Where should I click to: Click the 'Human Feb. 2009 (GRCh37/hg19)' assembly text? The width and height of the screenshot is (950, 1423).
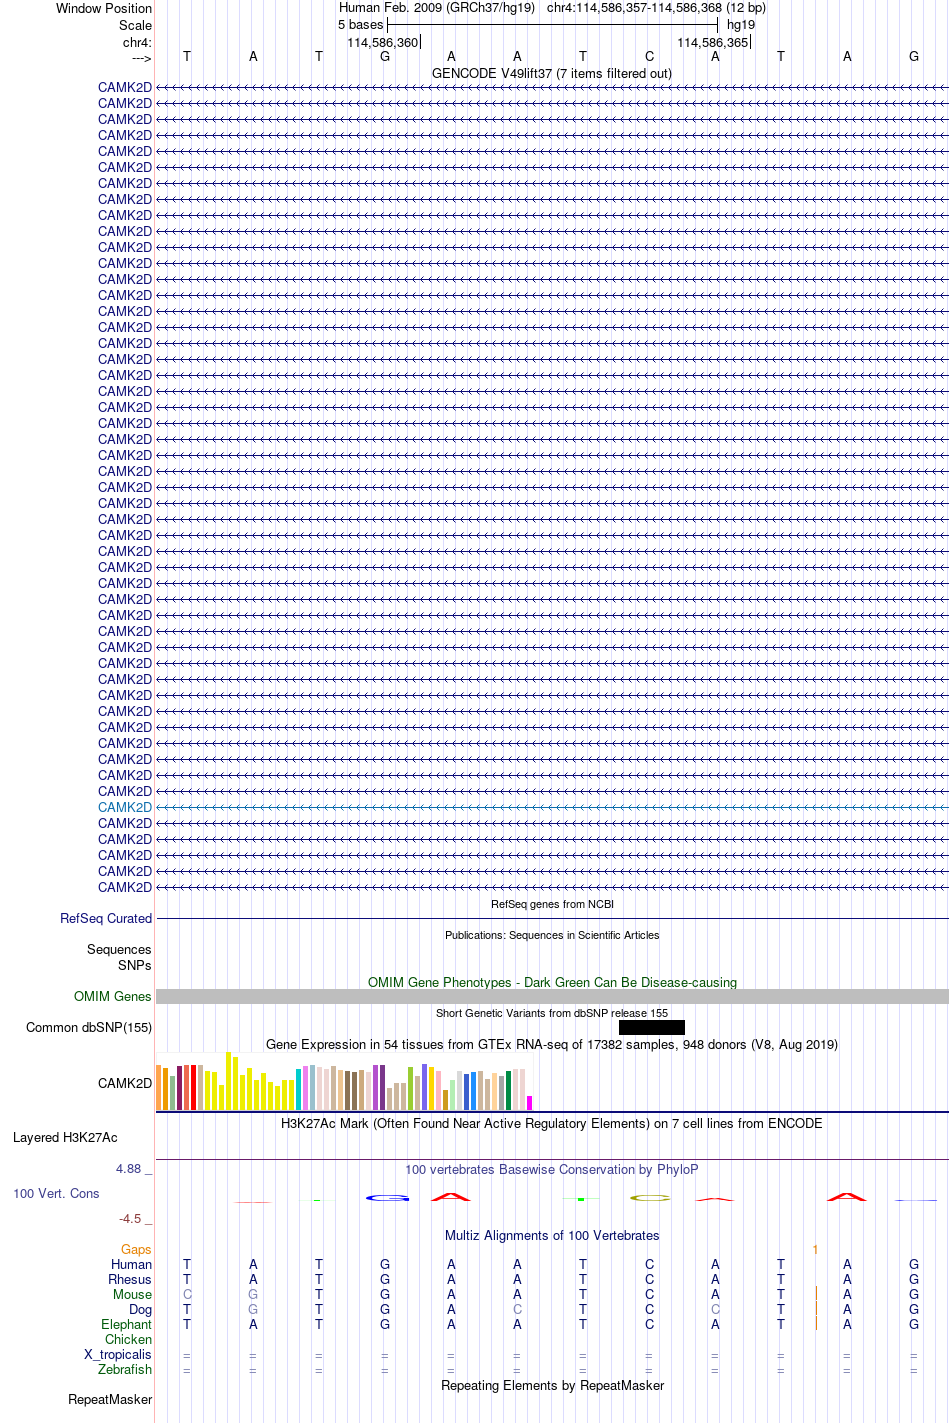(437, 7)
